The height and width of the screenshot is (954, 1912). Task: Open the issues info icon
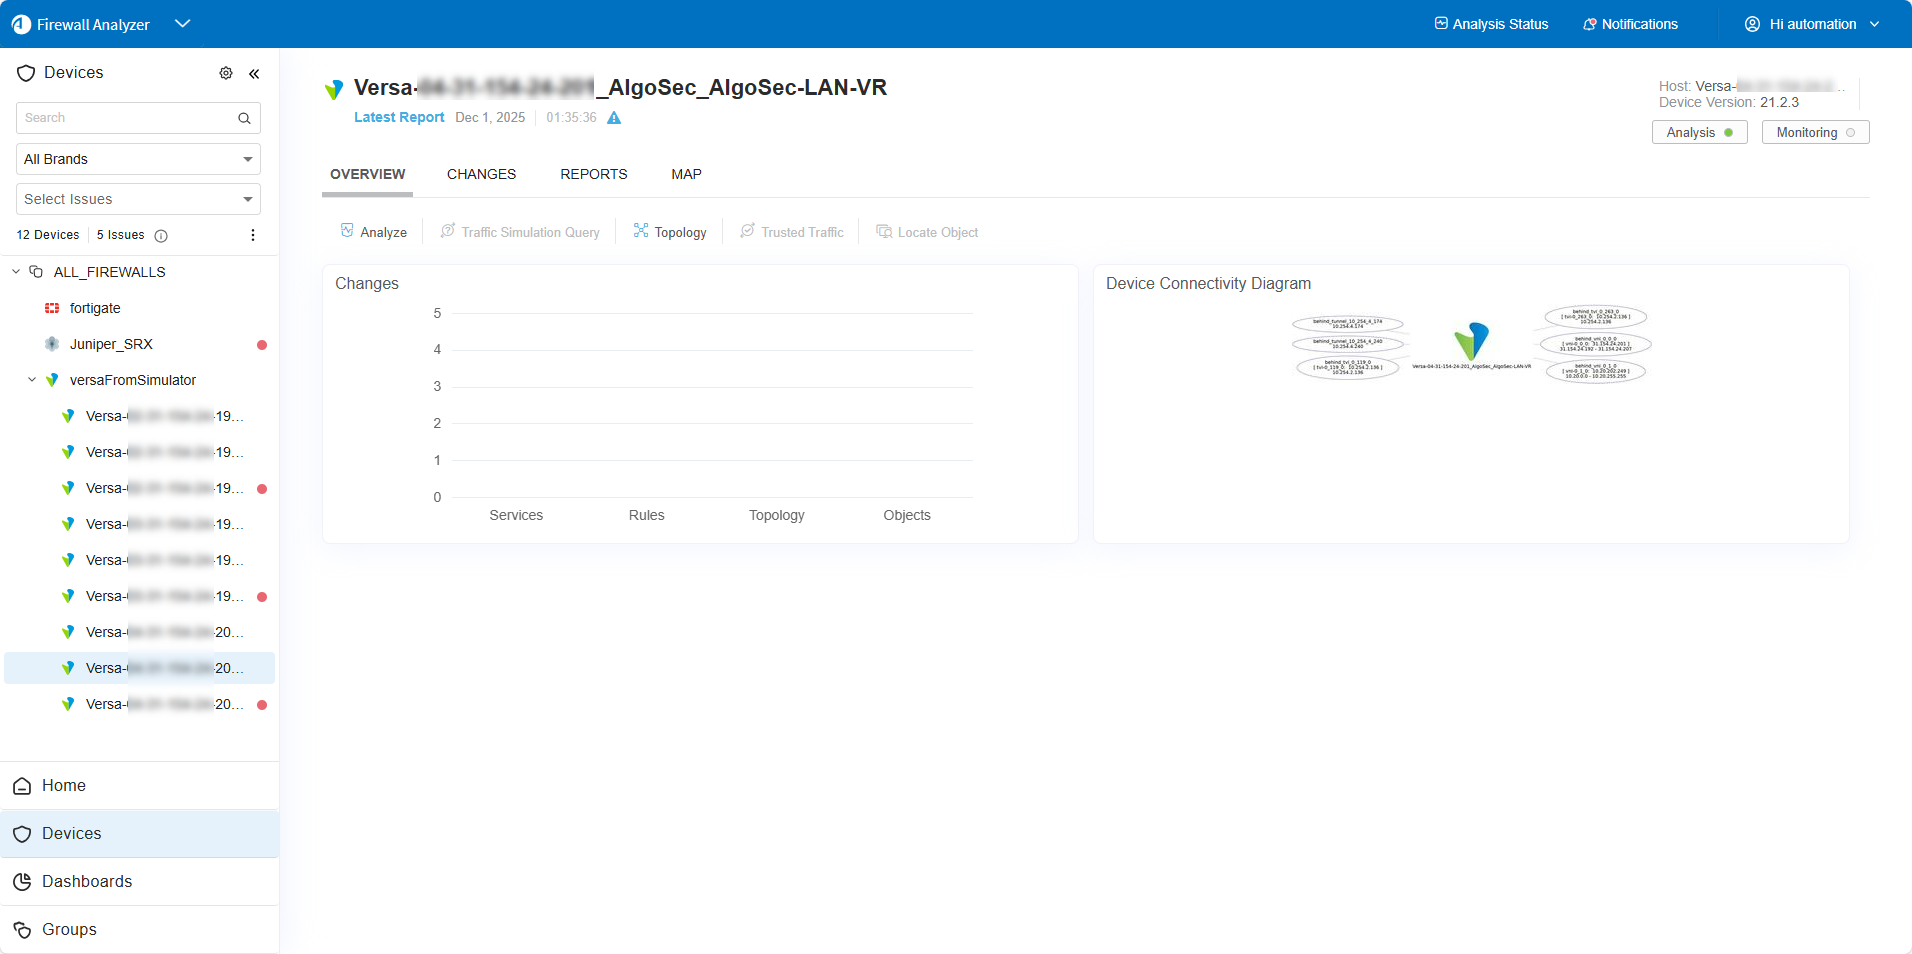(161, 236)
